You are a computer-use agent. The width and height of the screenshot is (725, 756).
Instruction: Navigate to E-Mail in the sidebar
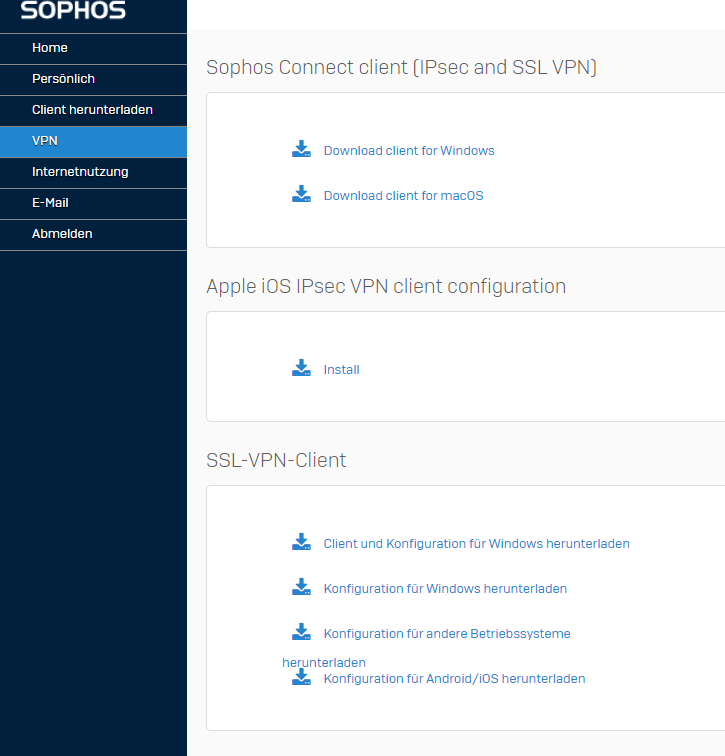pyautogui.click(x=50, y=203)
